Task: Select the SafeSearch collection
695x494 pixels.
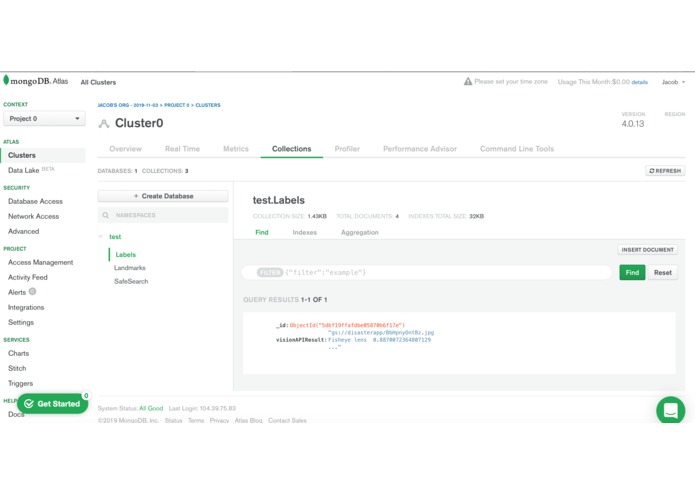Action: tap(131, 281)
